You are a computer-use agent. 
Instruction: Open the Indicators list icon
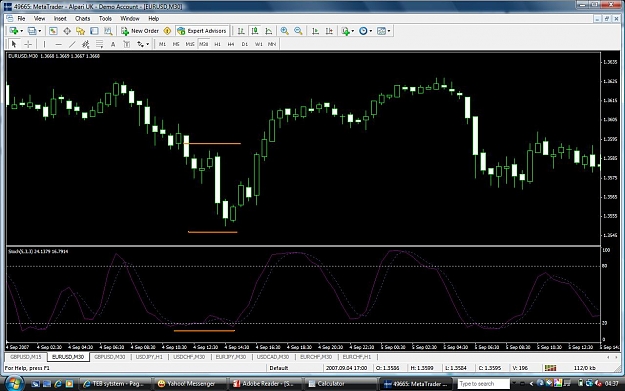pos(345,31)
